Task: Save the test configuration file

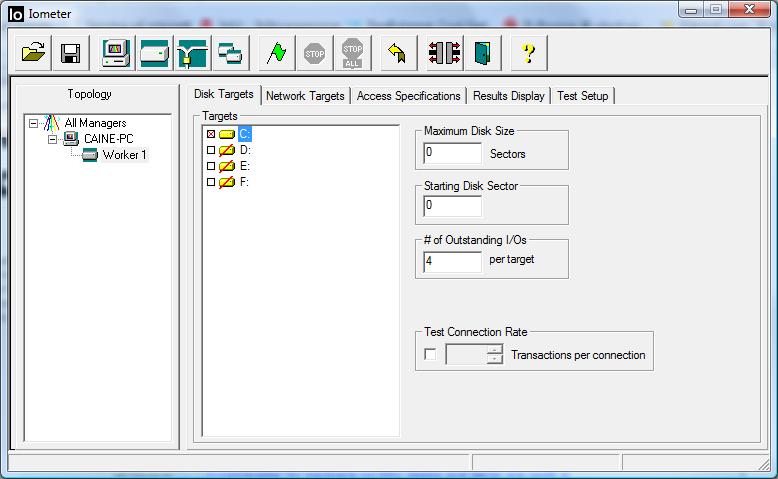Action: pyautogui.click(x=70, y=53)
